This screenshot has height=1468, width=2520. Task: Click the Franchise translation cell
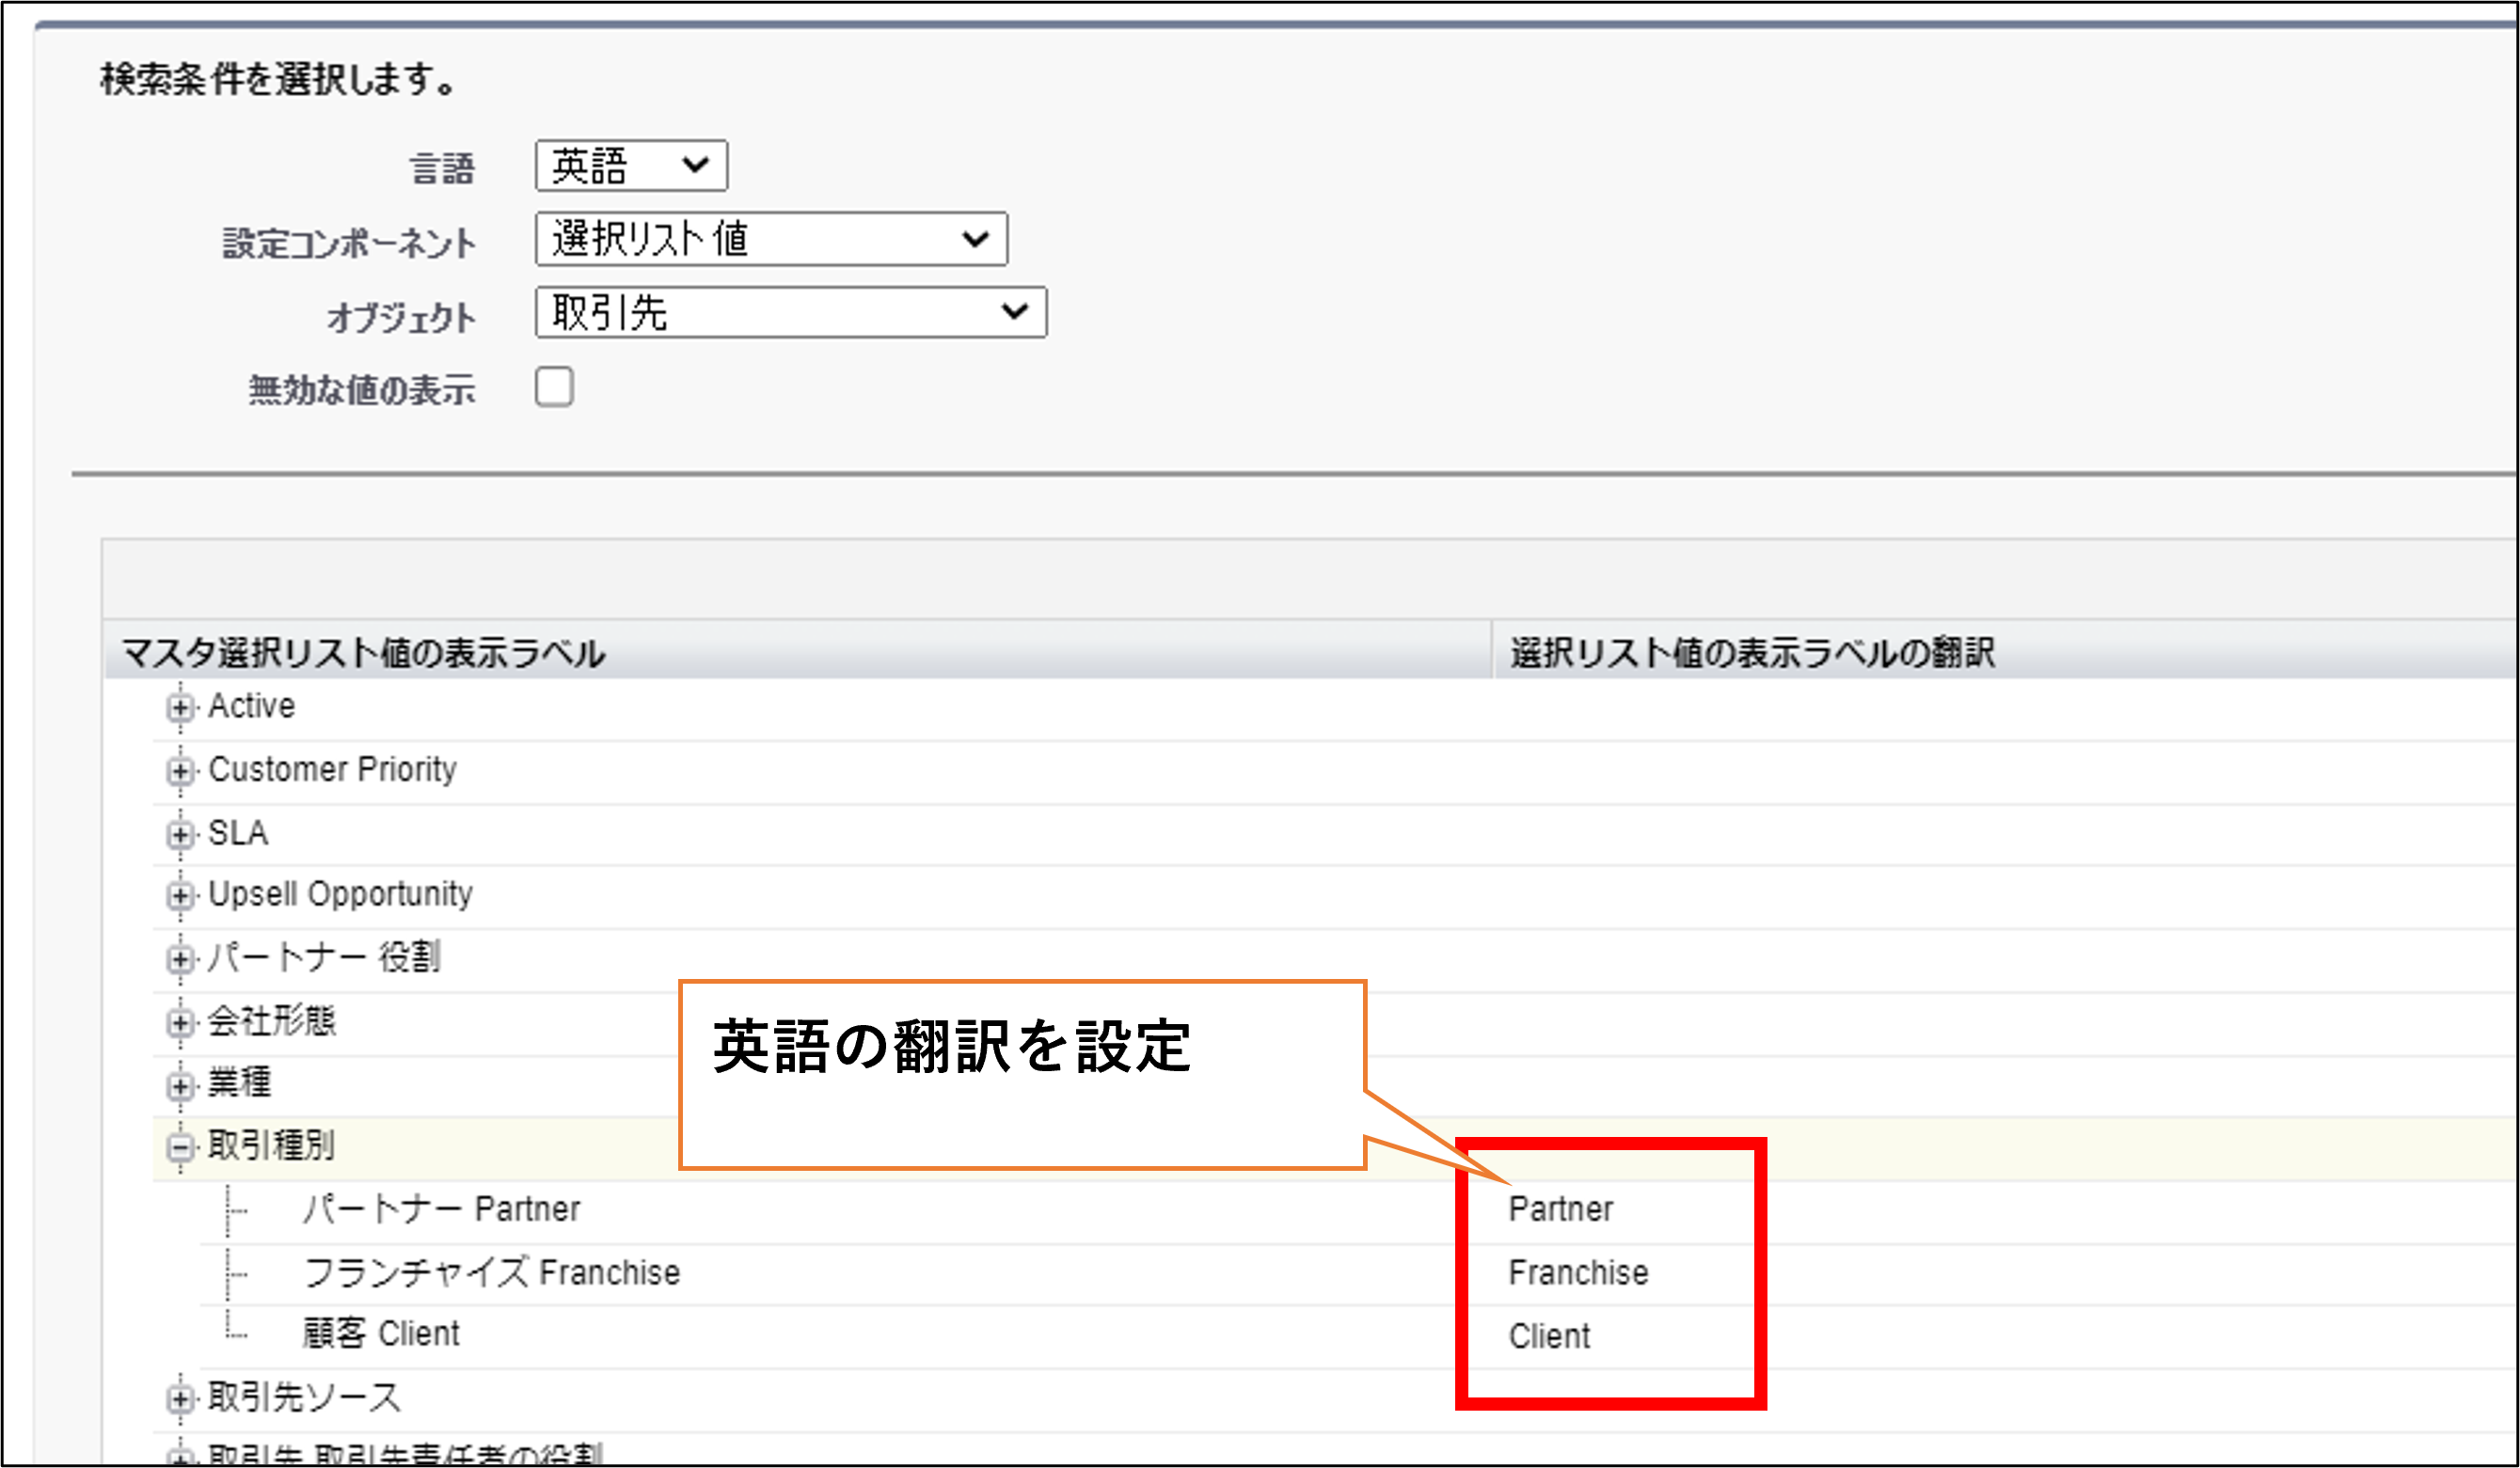(1578, 1273)
